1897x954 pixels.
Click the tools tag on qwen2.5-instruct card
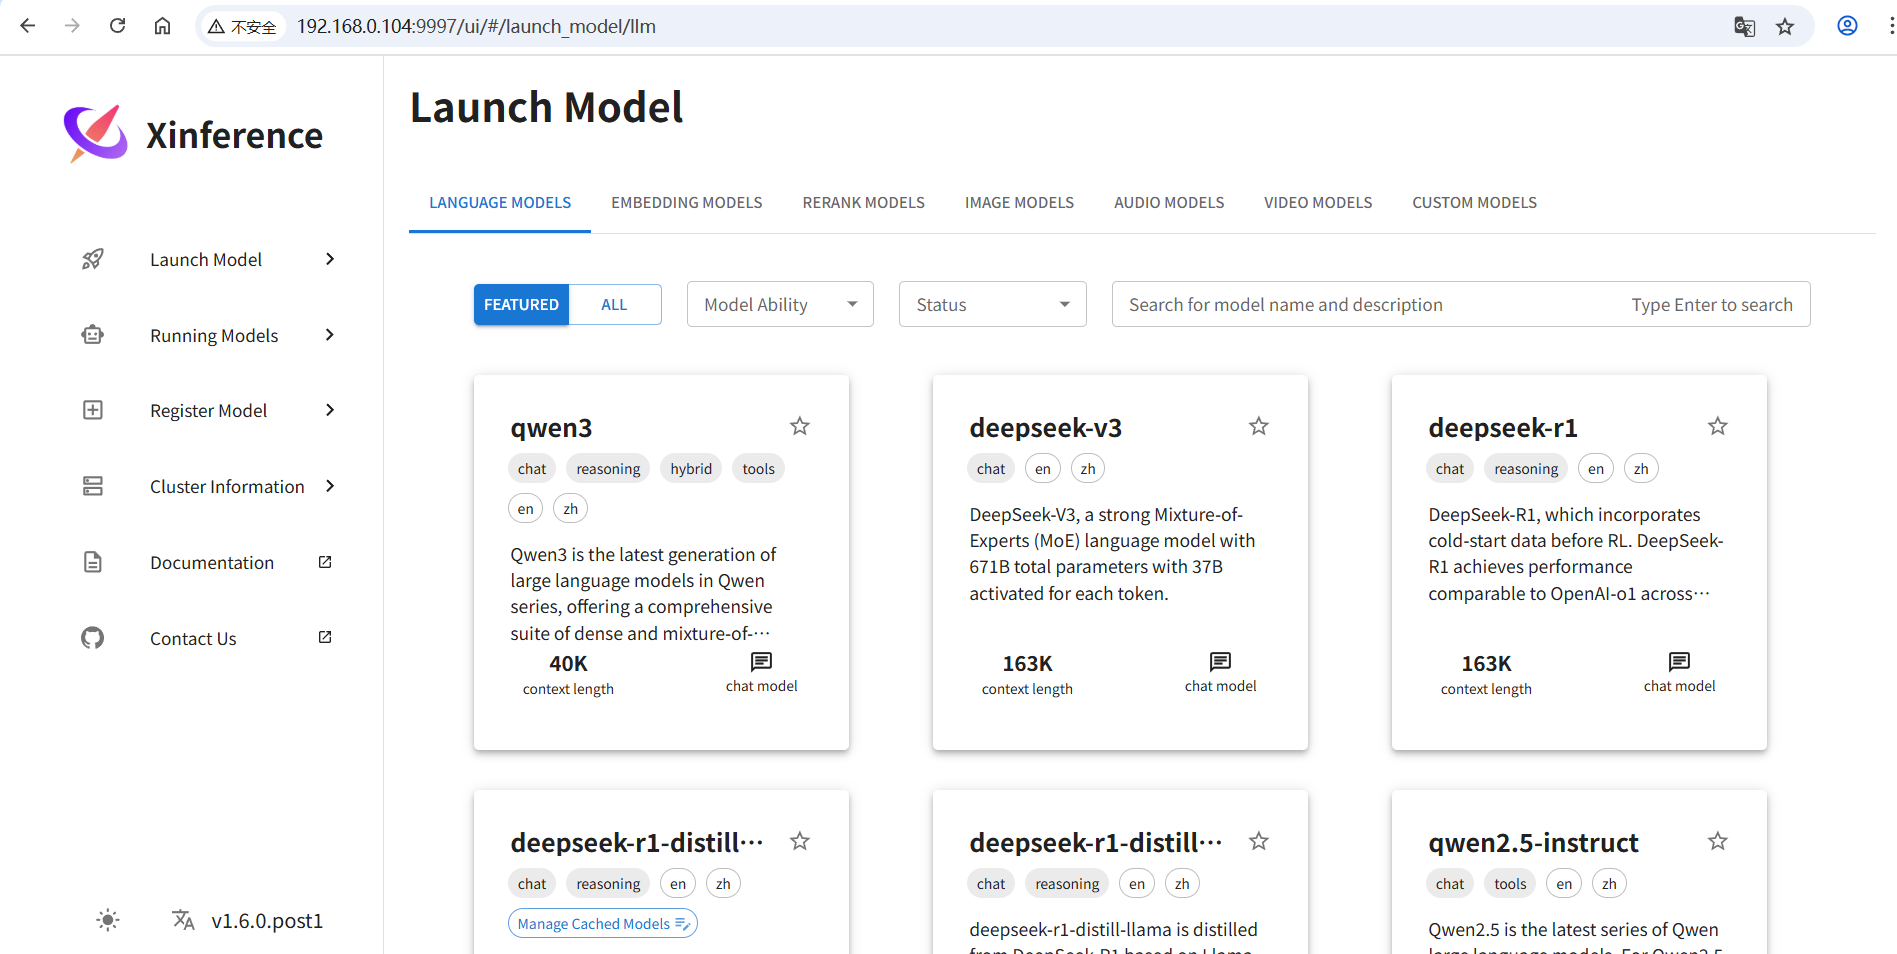pos(1510,883)
